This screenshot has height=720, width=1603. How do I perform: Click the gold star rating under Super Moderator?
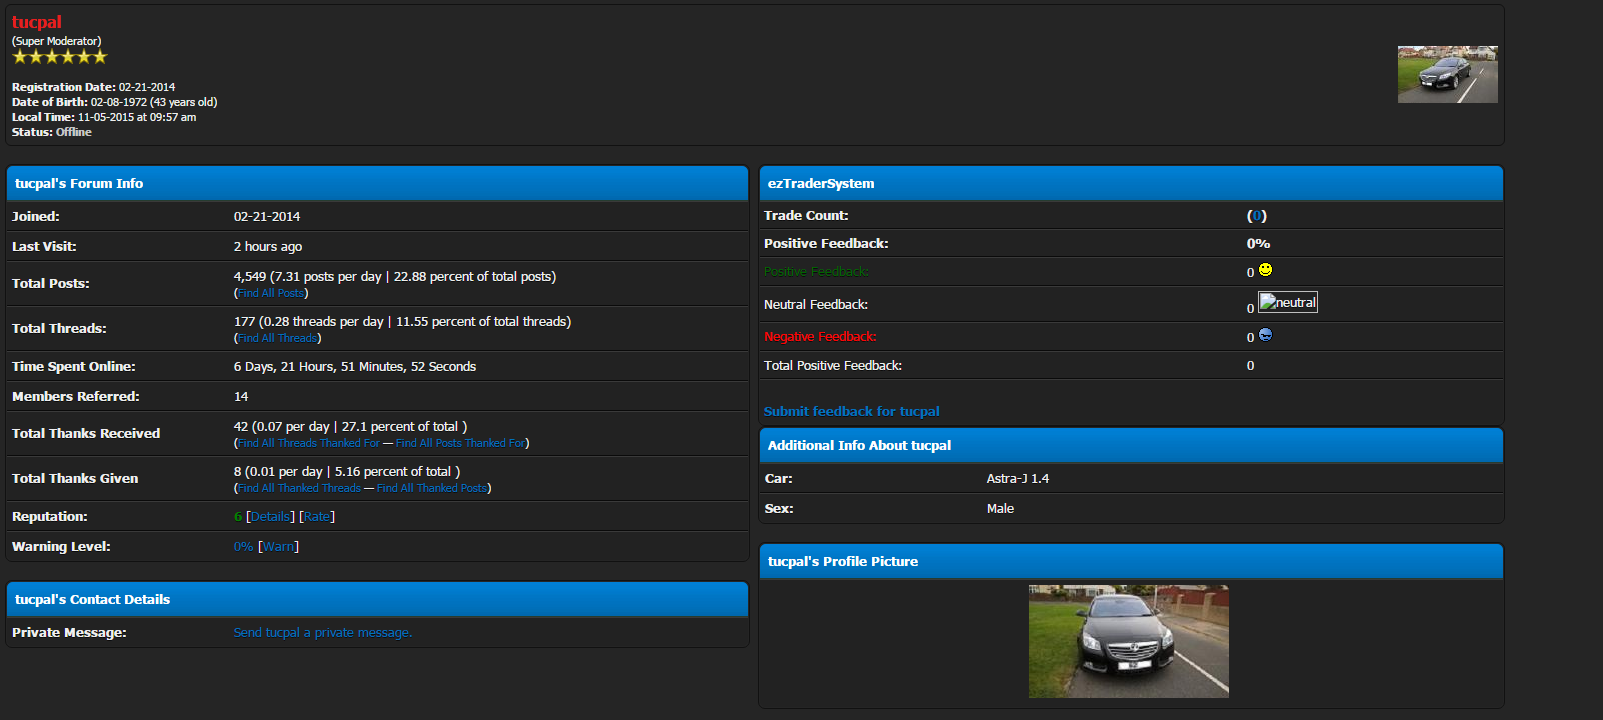59,57
